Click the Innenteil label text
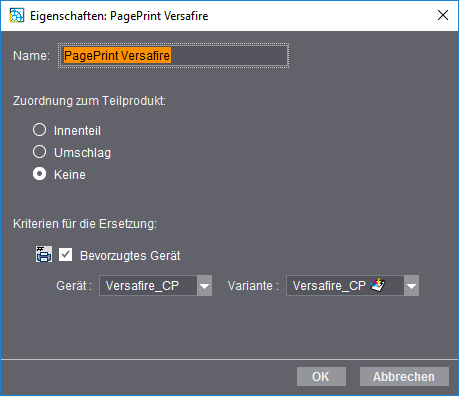The image size is (459, 396). tap(77, 131)
